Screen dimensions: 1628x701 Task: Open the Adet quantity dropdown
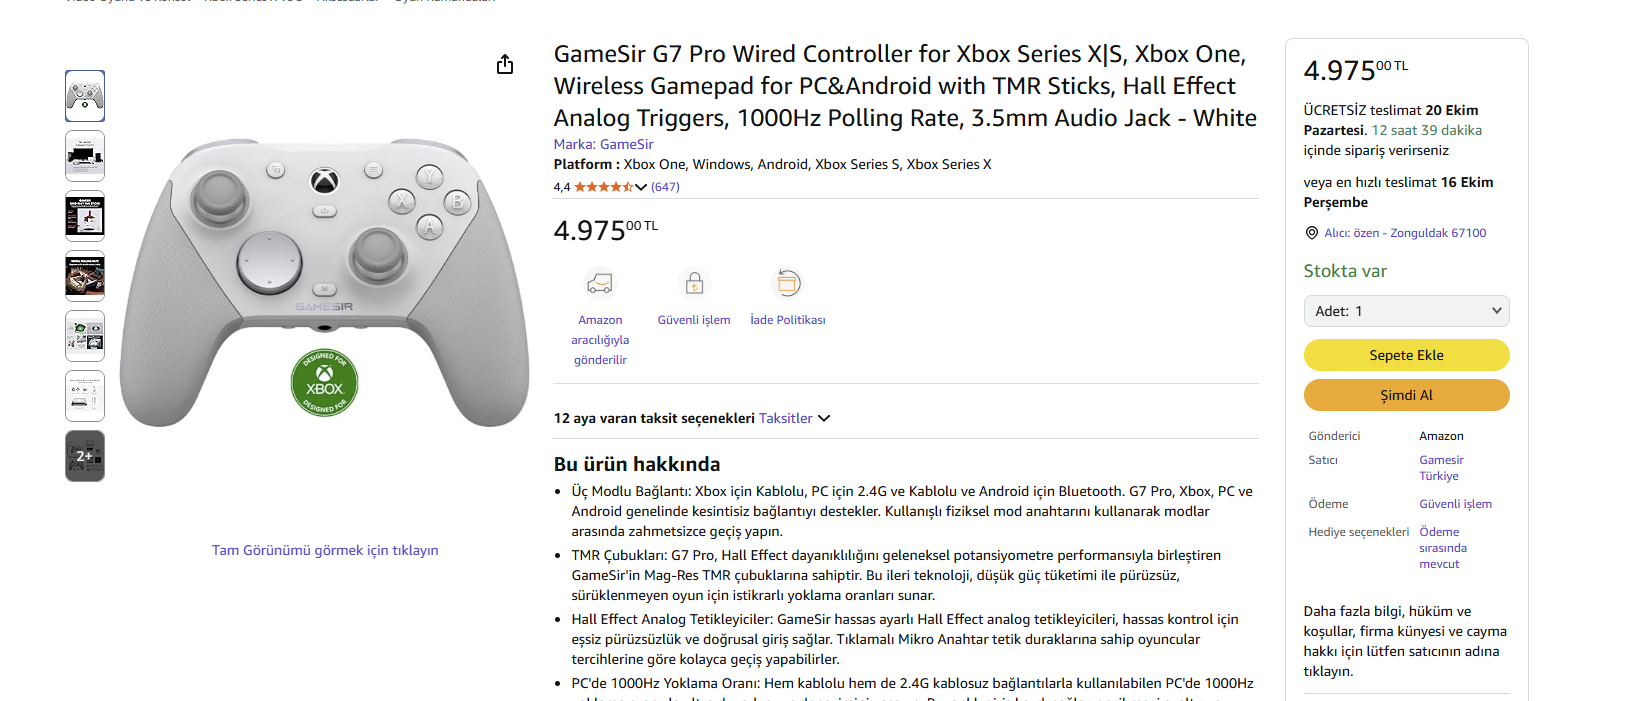1406,311
